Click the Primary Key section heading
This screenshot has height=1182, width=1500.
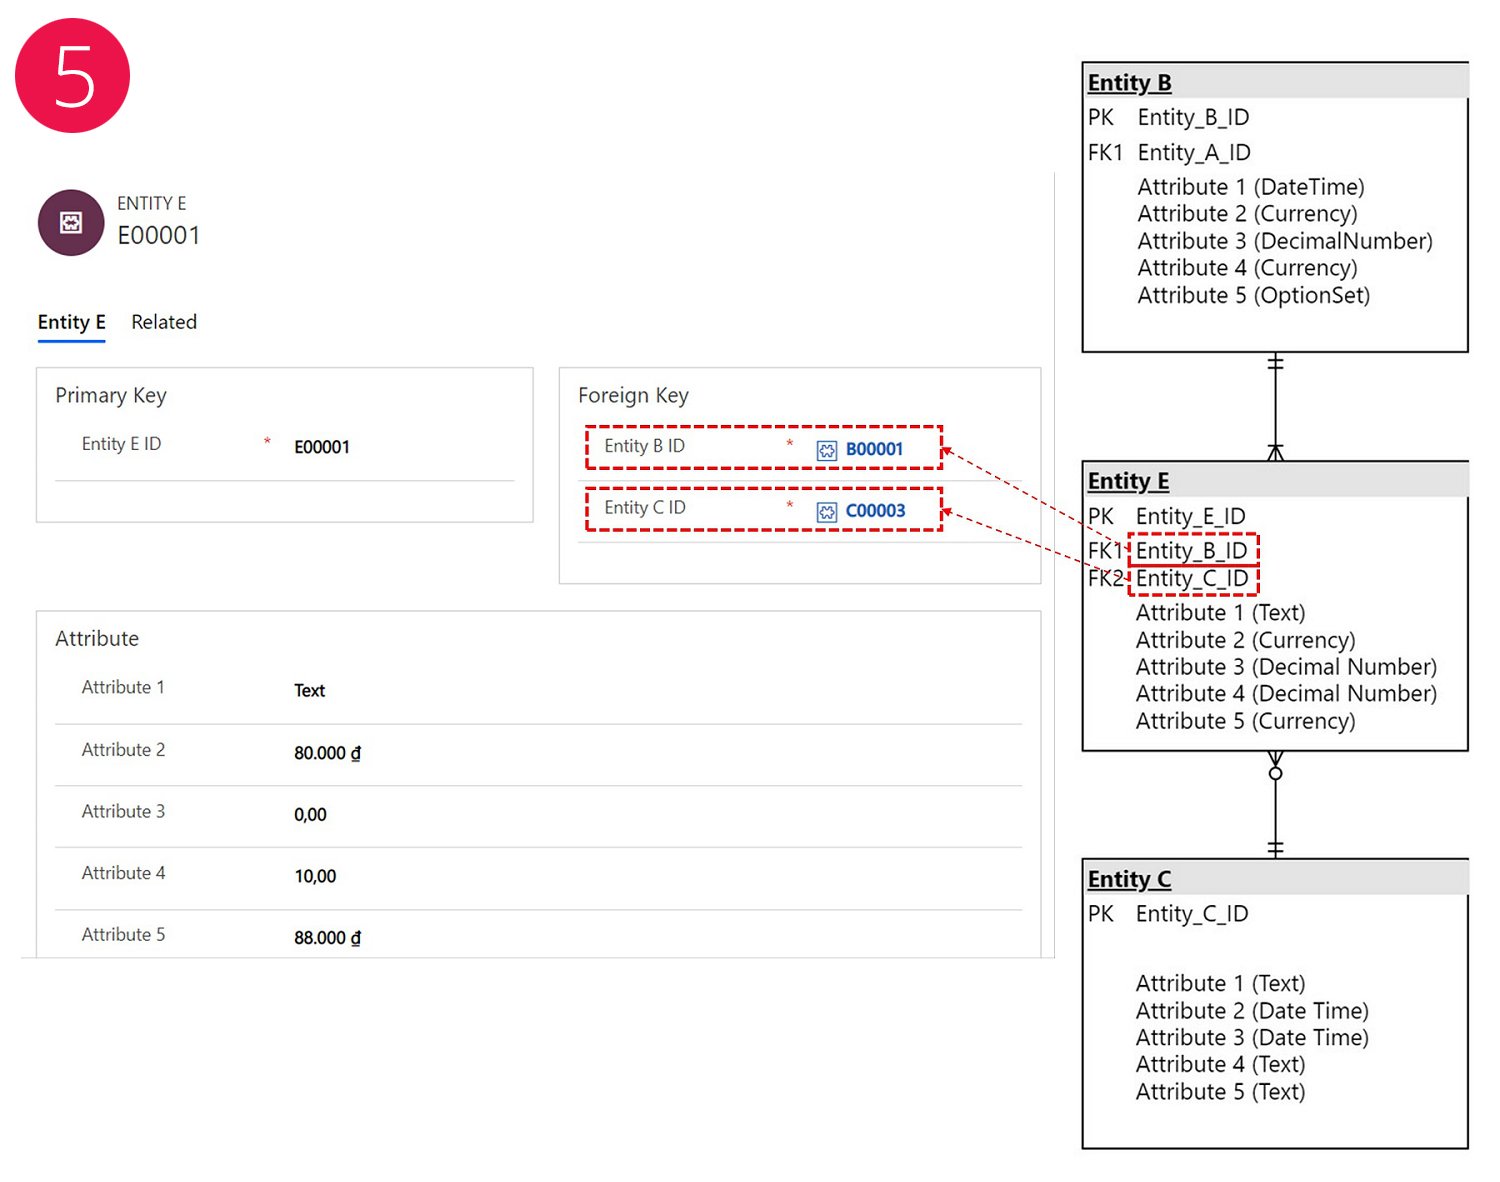tap(111, 396)
